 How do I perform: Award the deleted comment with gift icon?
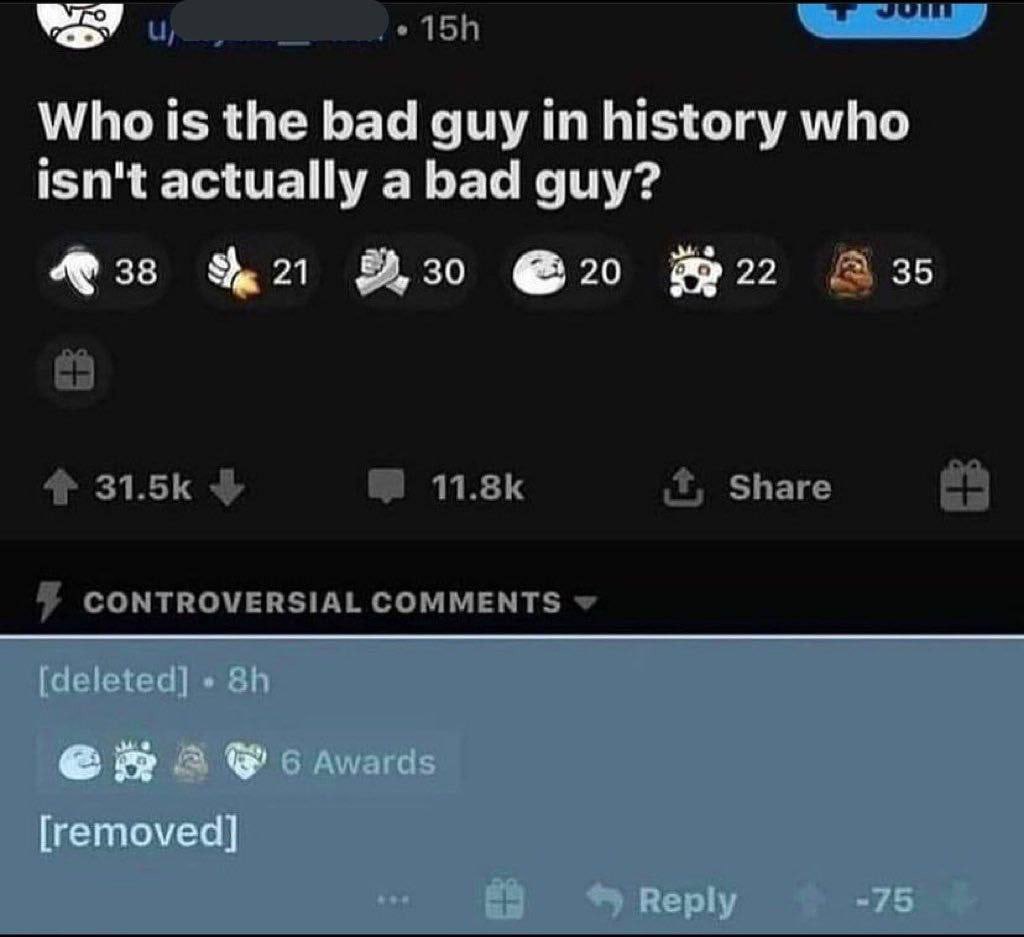coord(505,900)
